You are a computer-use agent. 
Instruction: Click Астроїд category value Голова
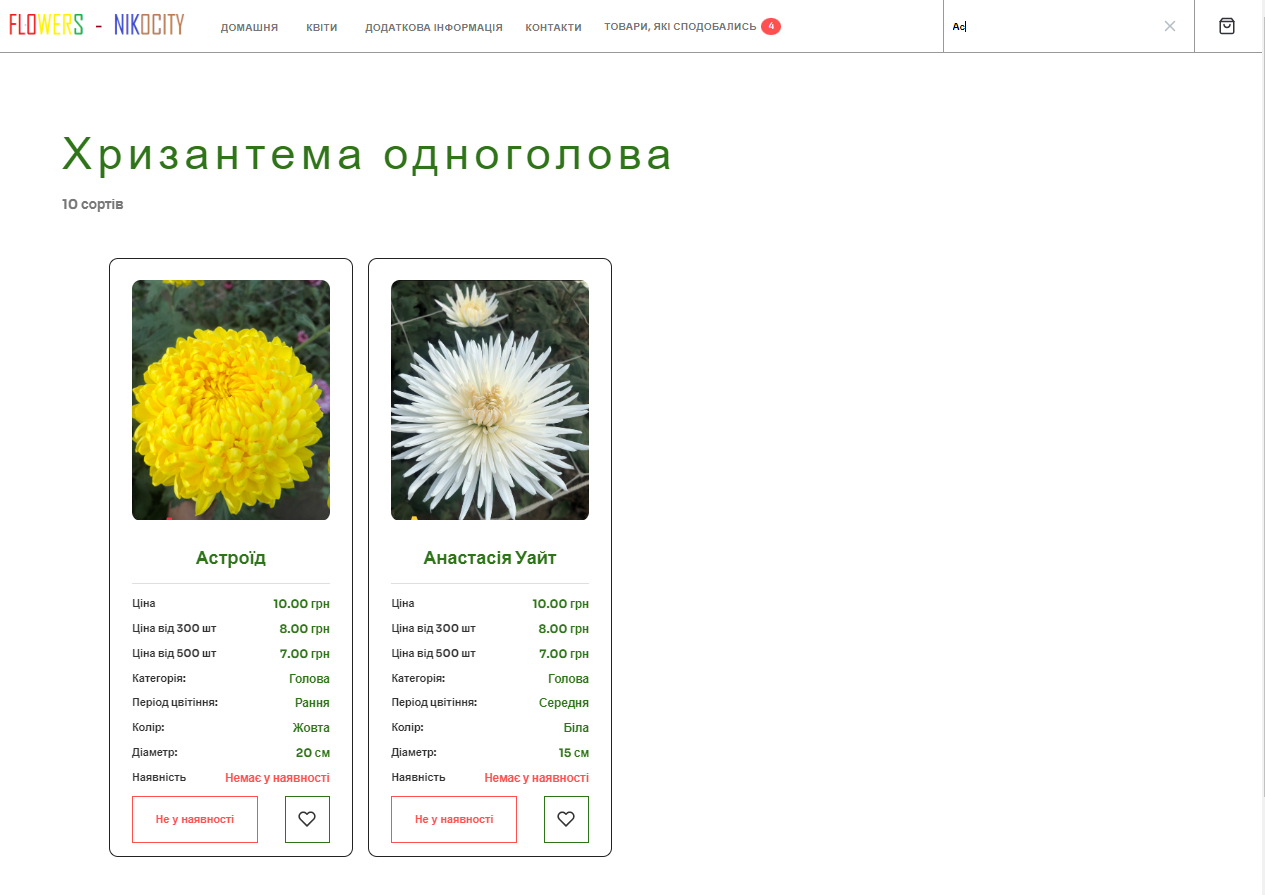click(309, 679)
